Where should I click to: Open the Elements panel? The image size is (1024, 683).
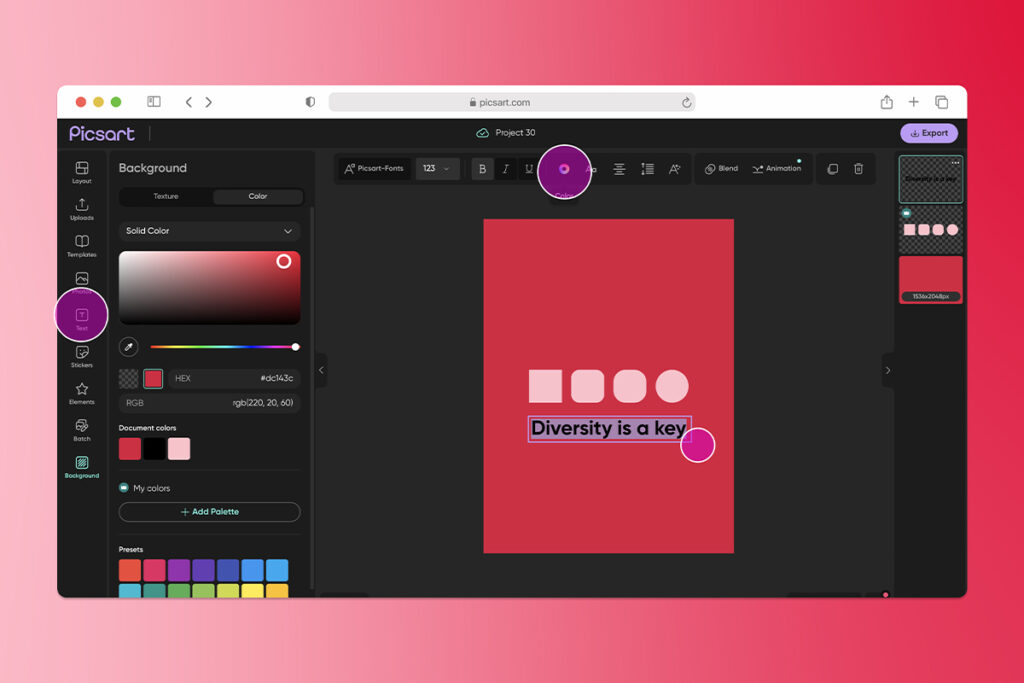point(81,391)
